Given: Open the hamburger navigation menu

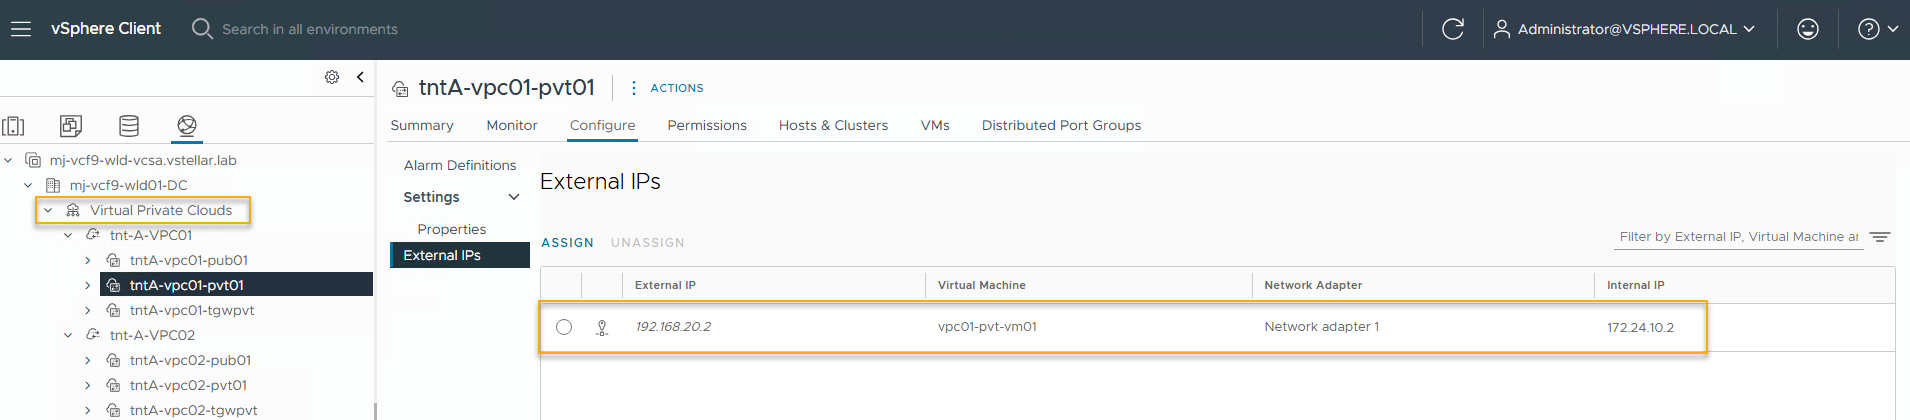Looking at the screenshot, I should pos(21,29).
